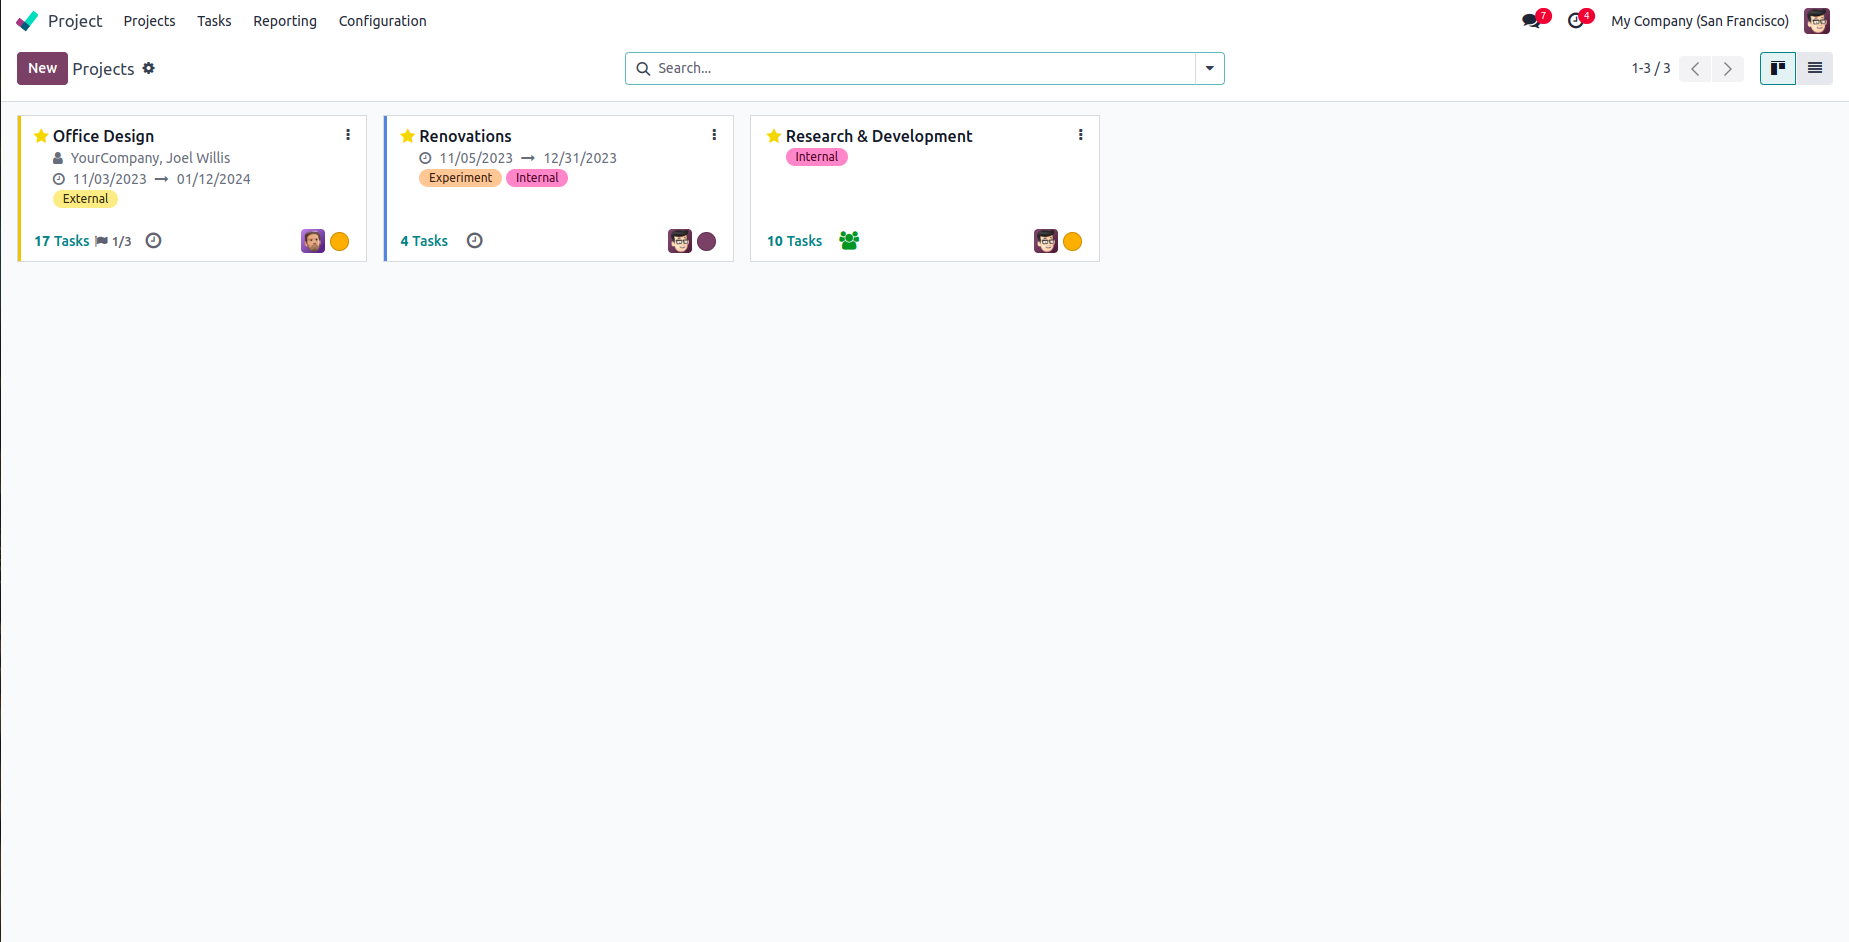Open 10 Tasks link on Research & Development
The image size is (1849, 942).
tap(794, 241)
